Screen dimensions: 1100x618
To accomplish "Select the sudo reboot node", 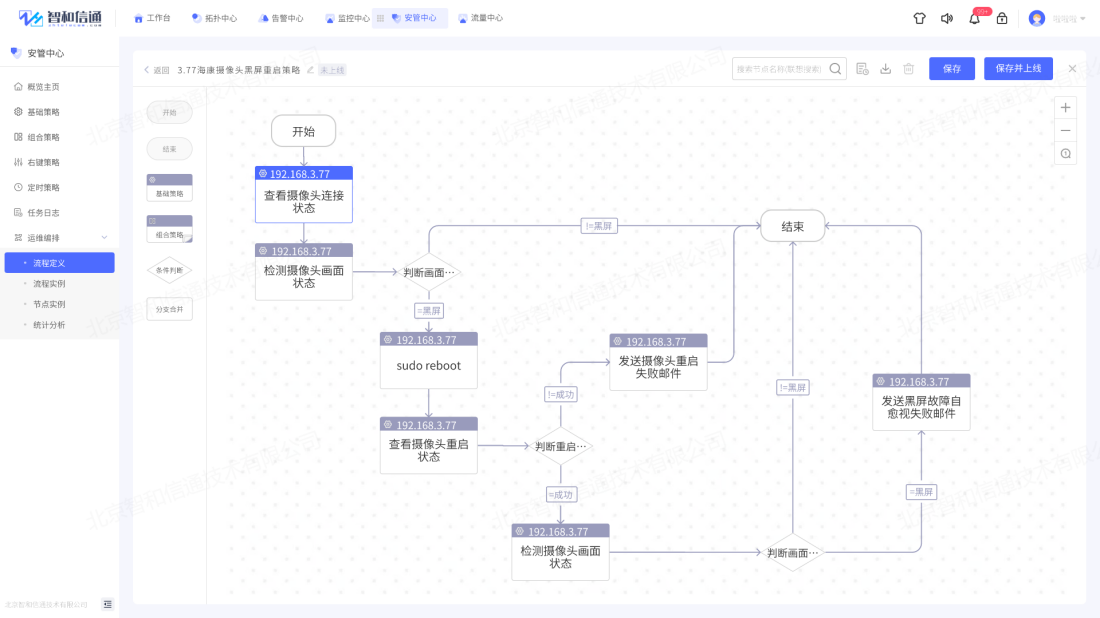I will click(429, 366).
